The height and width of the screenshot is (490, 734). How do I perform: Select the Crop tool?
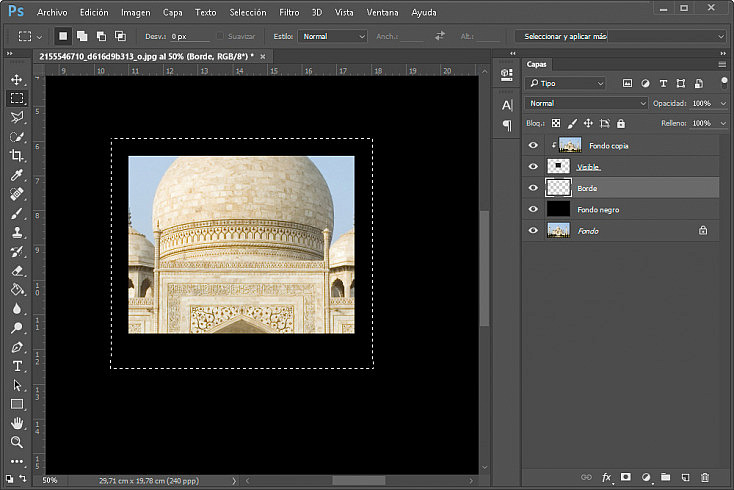tap(17, 155)
